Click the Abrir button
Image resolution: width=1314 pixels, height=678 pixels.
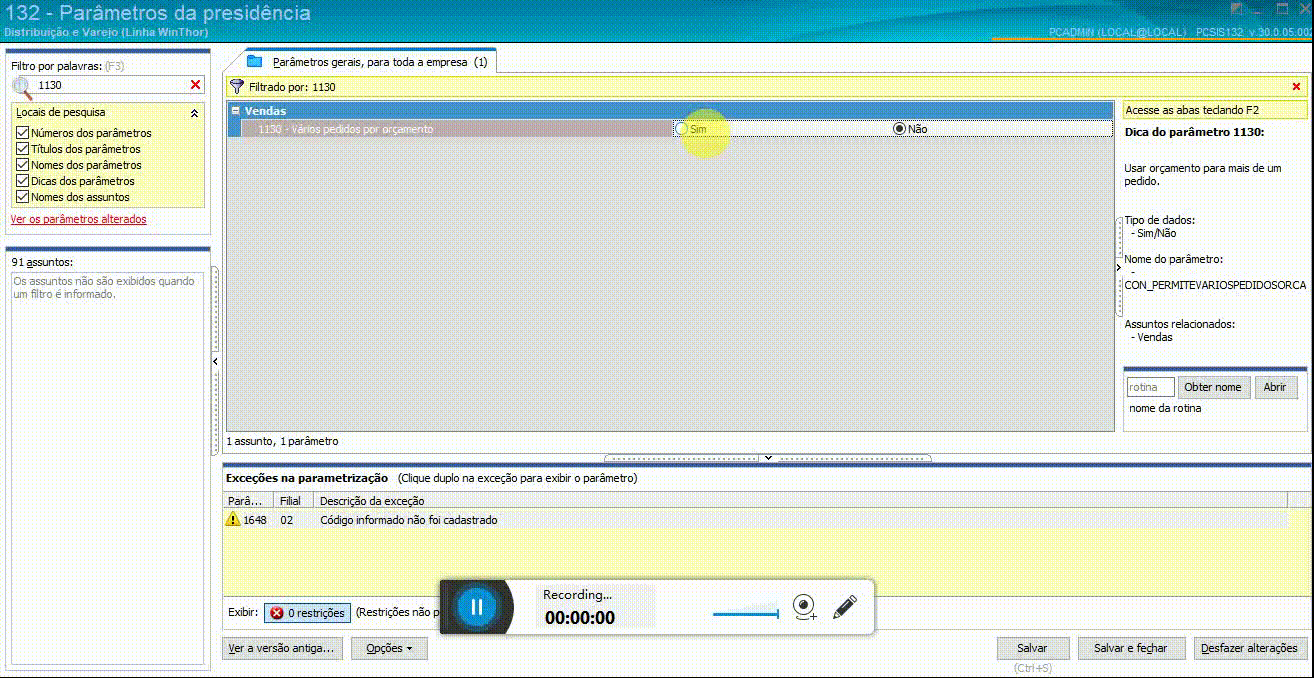pyautogui.click(x=1275, y=387)
